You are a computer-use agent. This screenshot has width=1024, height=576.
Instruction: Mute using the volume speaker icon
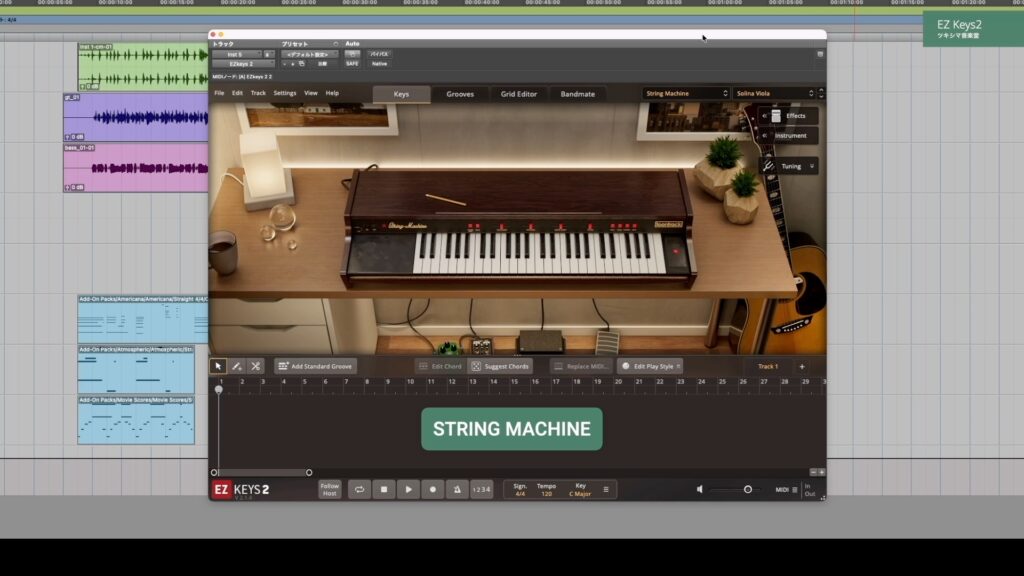[700, 490]
